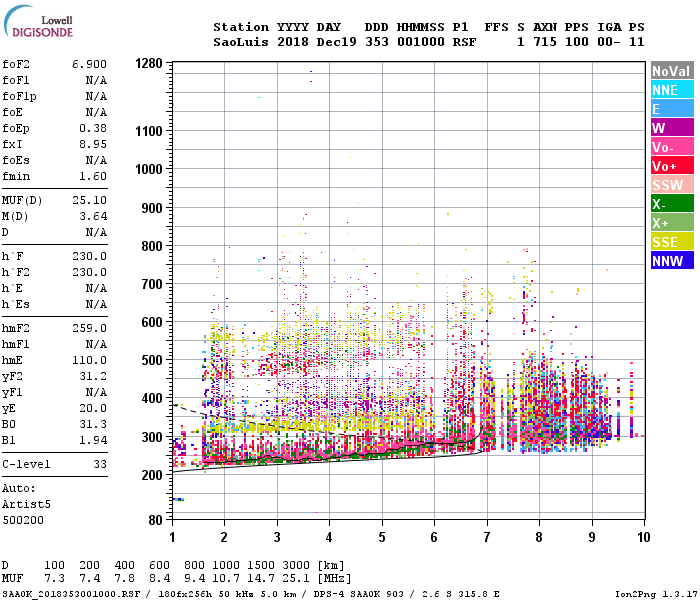The width and height of the screenshot is (700, 600).
Task: Select the X- dark green legend swatch
Action: [672, 204]
